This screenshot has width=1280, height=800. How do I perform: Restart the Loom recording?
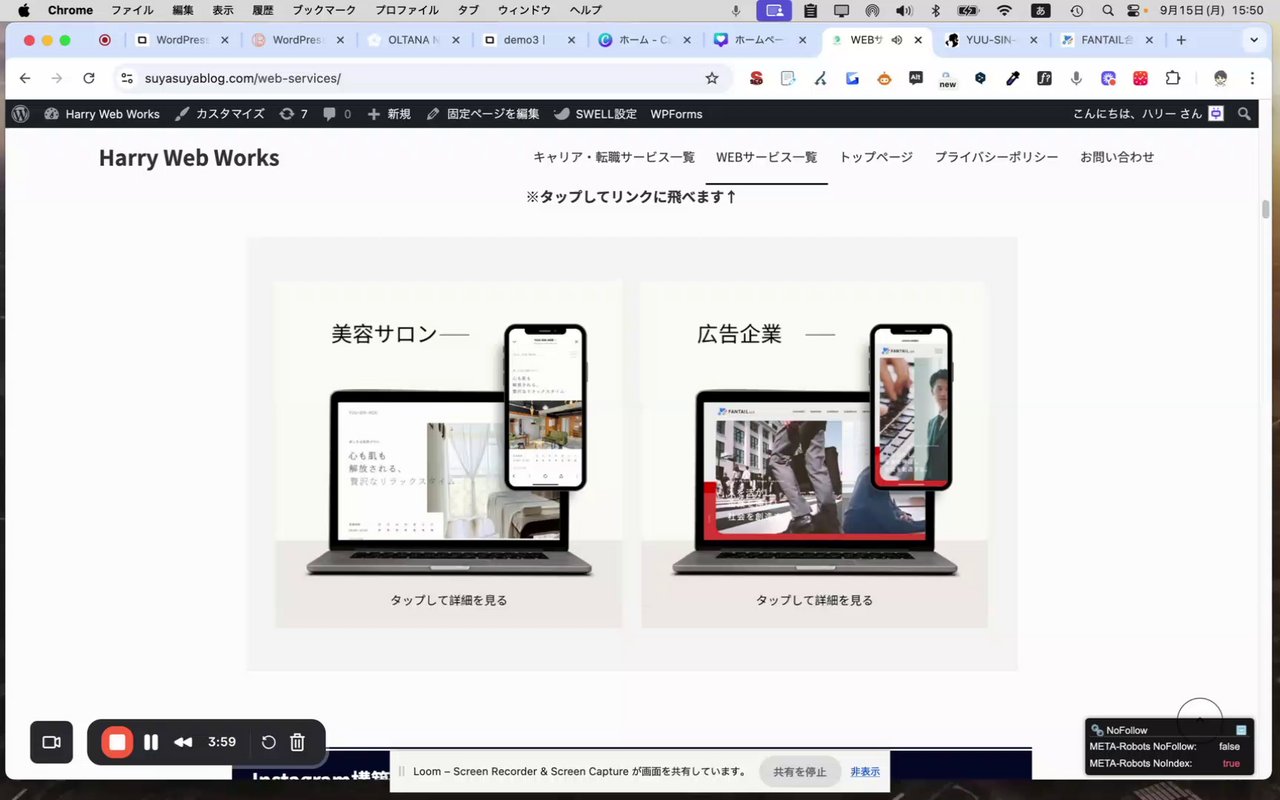[x=268, y=742]
